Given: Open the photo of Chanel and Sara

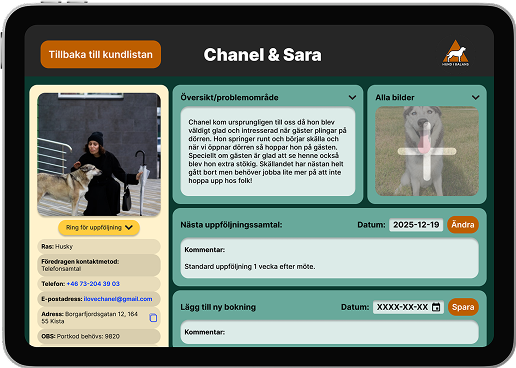Looking at the screenshot, I should 99,154.
